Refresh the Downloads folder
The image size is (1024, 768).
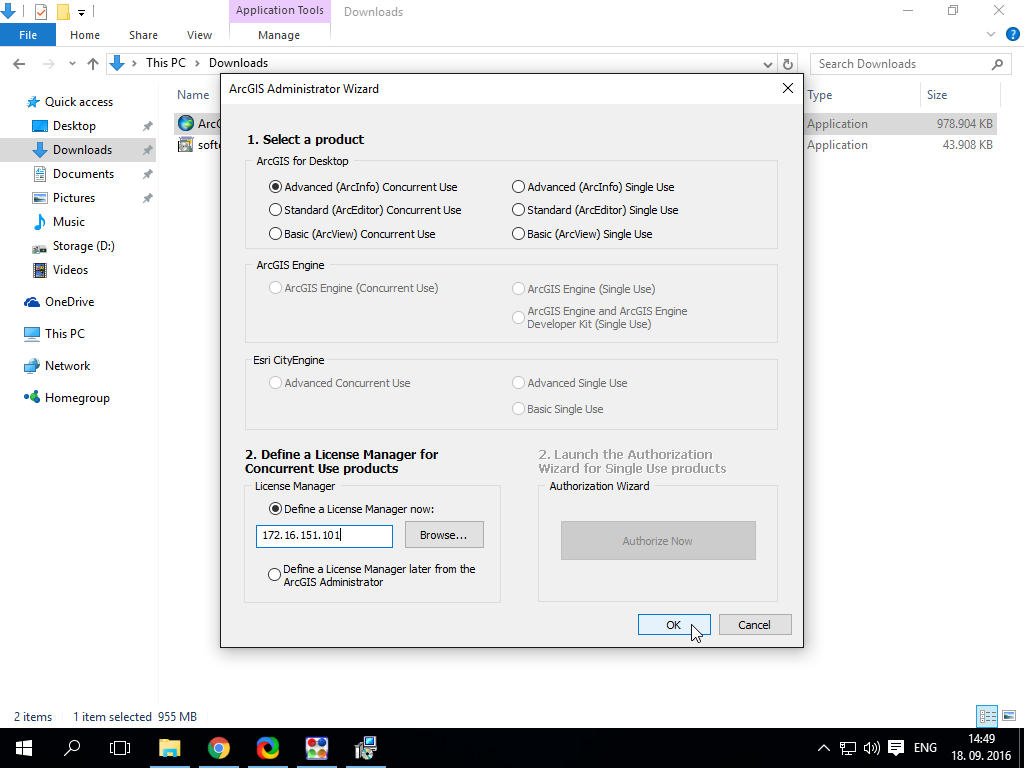click(788, 64)
